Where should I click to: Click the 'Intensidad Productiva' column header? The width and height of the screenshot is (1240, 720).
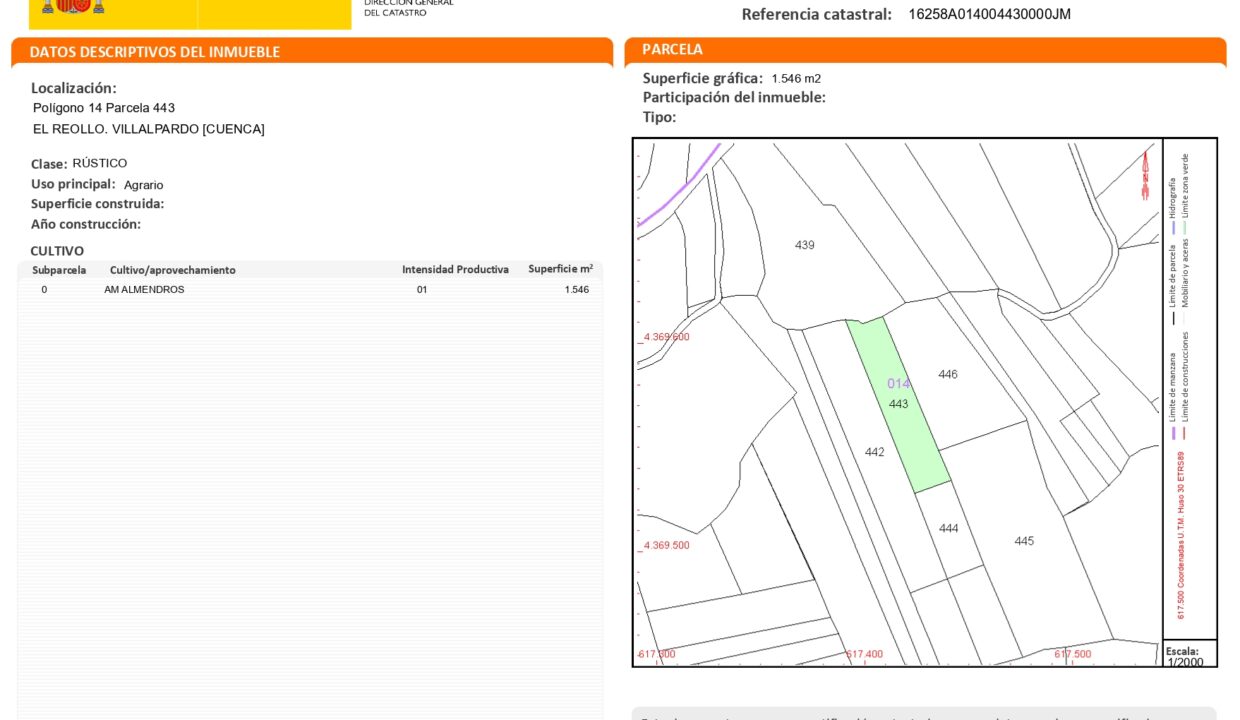point(455,270)
